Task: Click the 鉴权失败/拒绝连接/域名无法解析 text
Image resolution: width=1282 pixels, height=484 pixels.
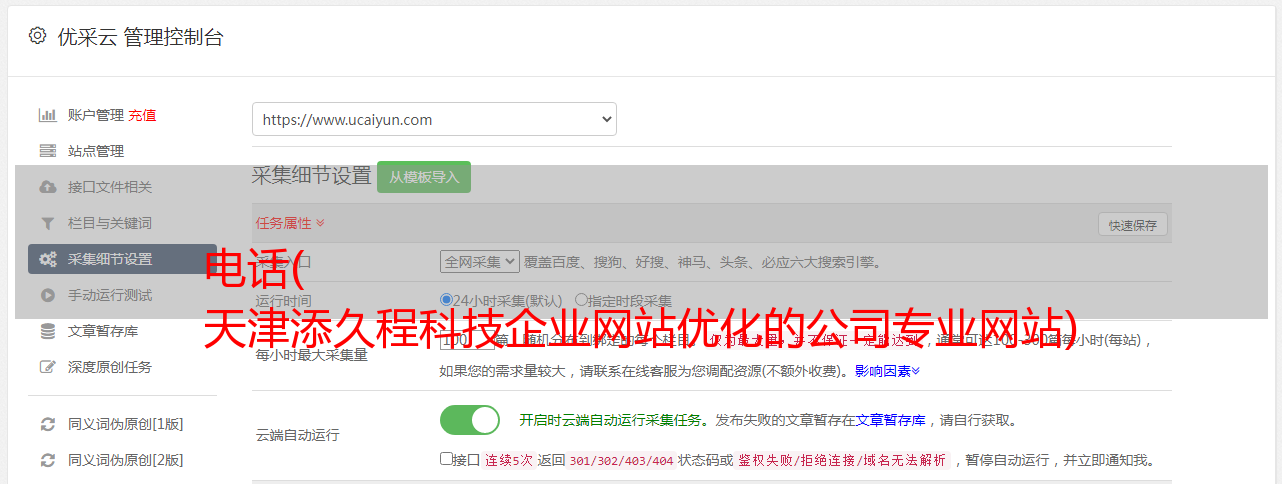Action: [842, 460]
